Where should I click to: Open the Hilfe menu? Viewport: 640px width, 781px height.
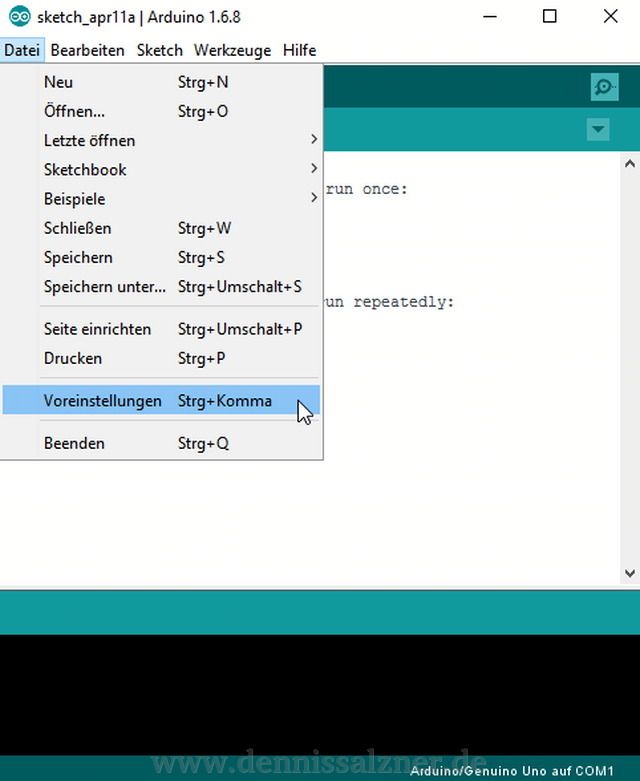299,50
